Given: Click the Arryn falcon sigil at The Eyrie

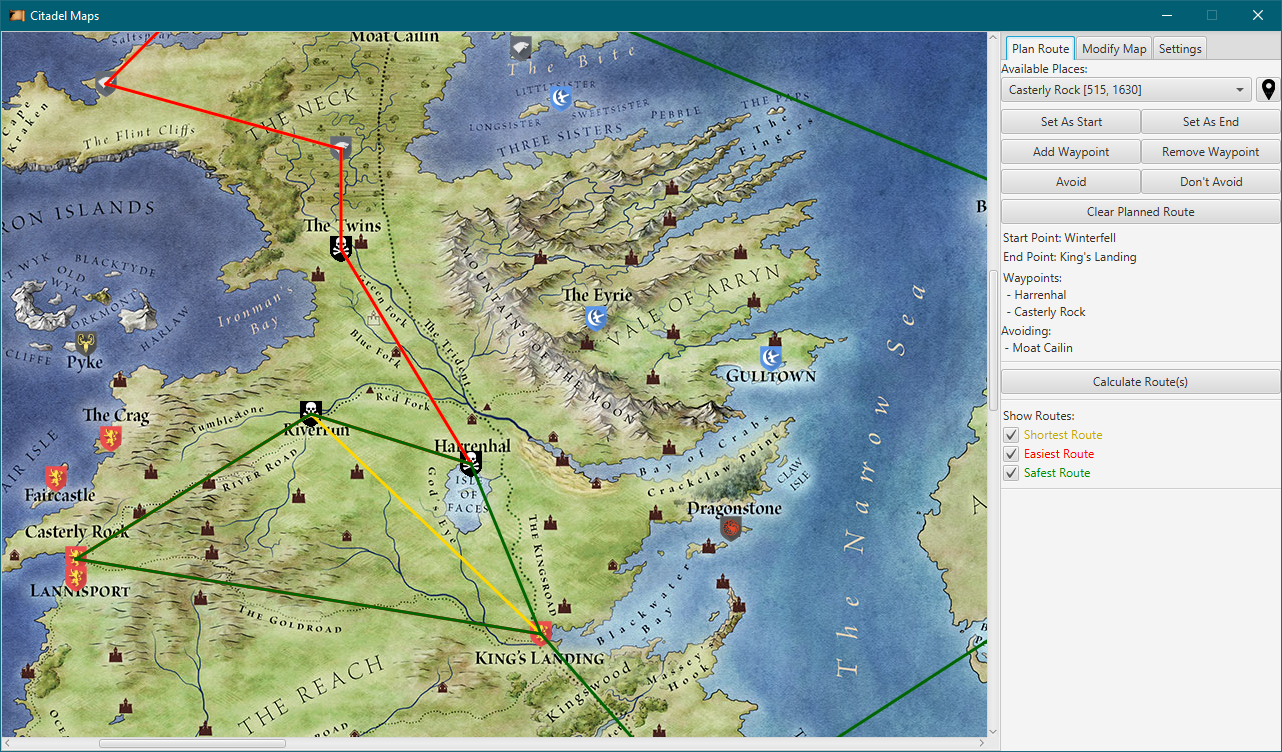Looking at the screenshot, I should pos(596,318).
